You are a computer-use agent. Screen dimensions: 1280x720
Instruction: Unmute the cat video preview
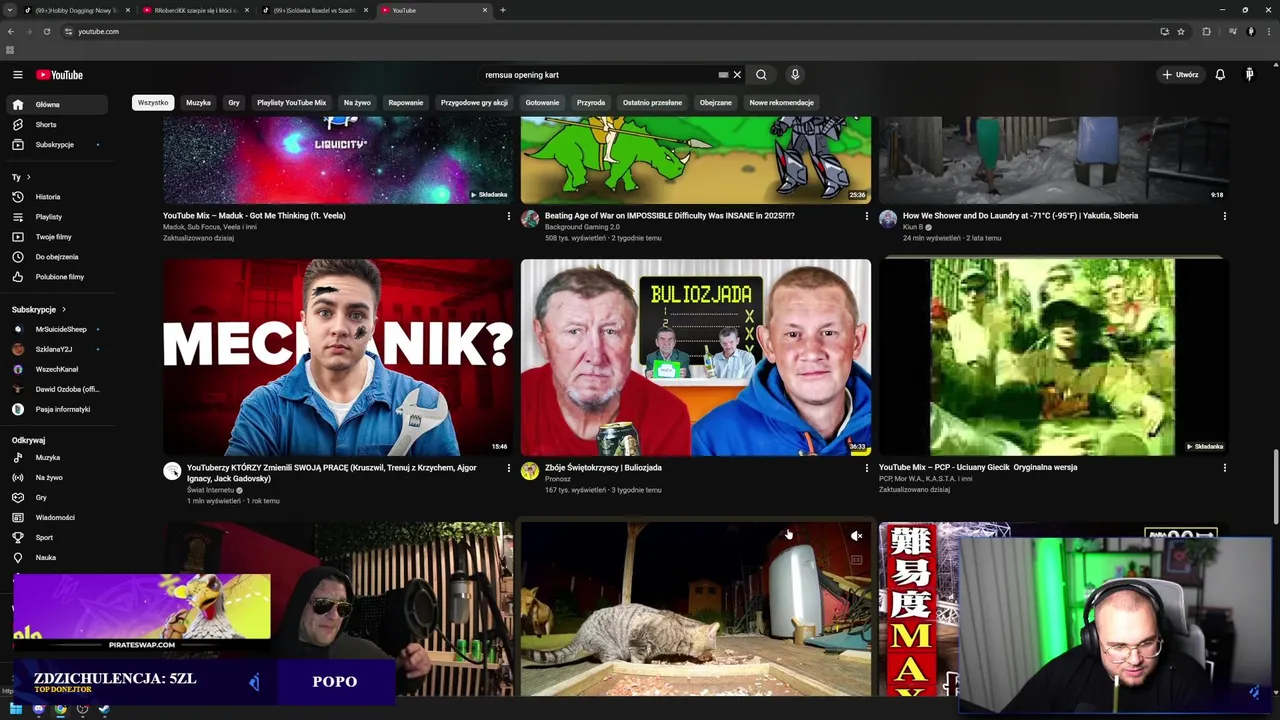pos(856,536)
